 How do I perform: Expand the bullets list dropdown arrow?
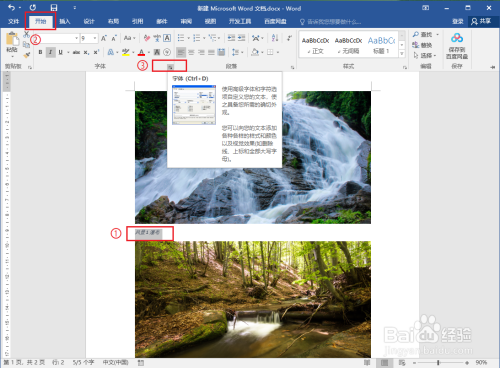coord(188,38)
